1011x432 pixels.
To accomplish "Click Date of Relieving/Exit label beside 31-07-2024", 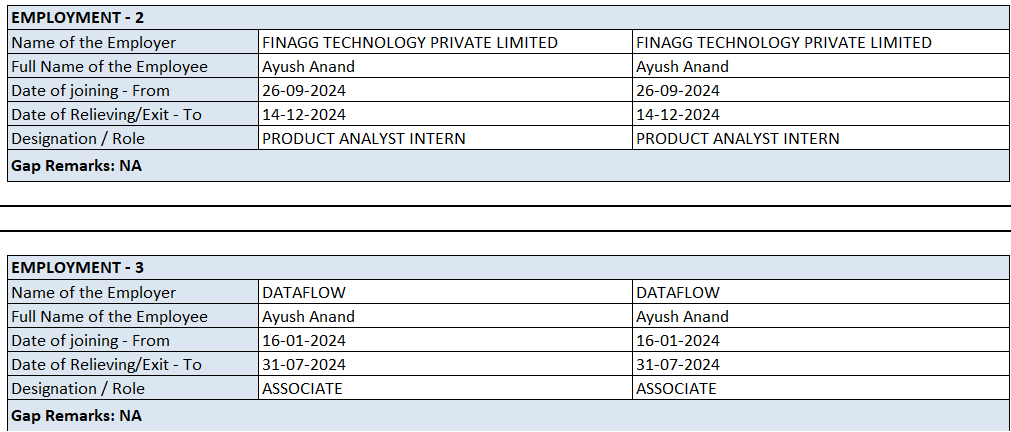I will tap(106, 364).
